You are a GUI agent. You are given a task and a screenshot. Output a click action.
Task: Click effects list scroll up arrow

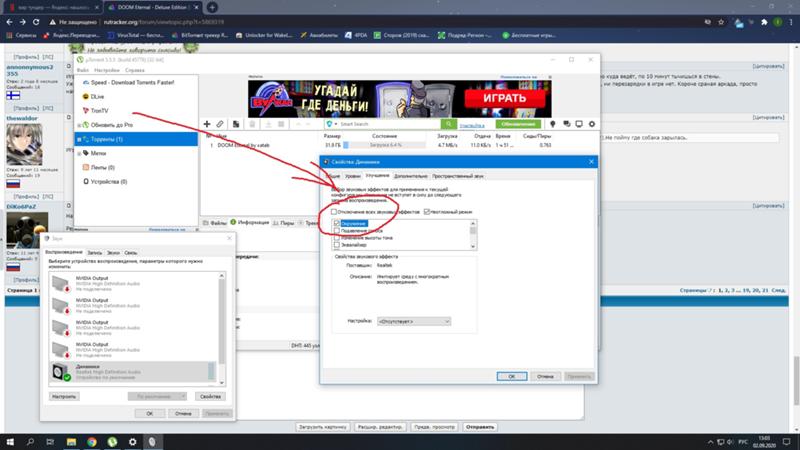tap(473, 223)
